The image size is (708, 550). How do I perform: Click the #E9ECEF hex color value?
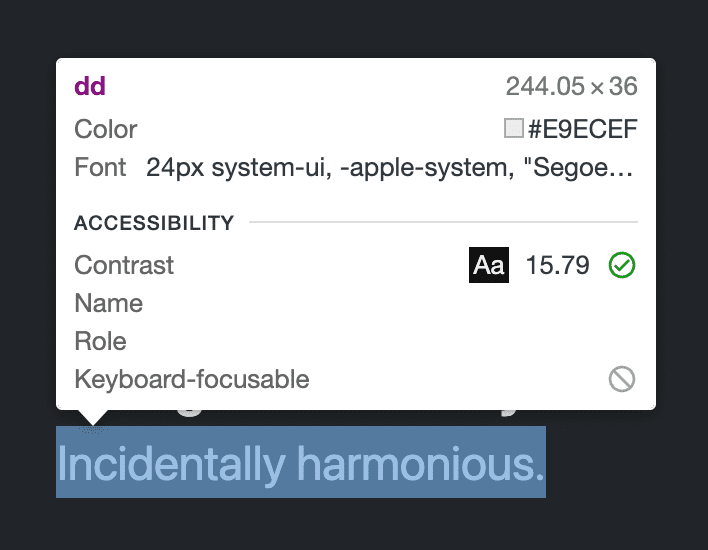point(582,129)
